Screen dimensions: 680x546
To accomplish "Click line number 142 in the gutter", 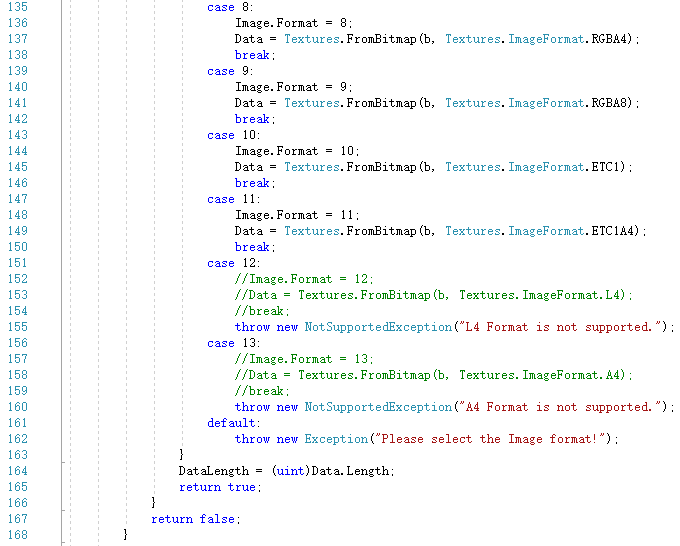I will (18, 119).
